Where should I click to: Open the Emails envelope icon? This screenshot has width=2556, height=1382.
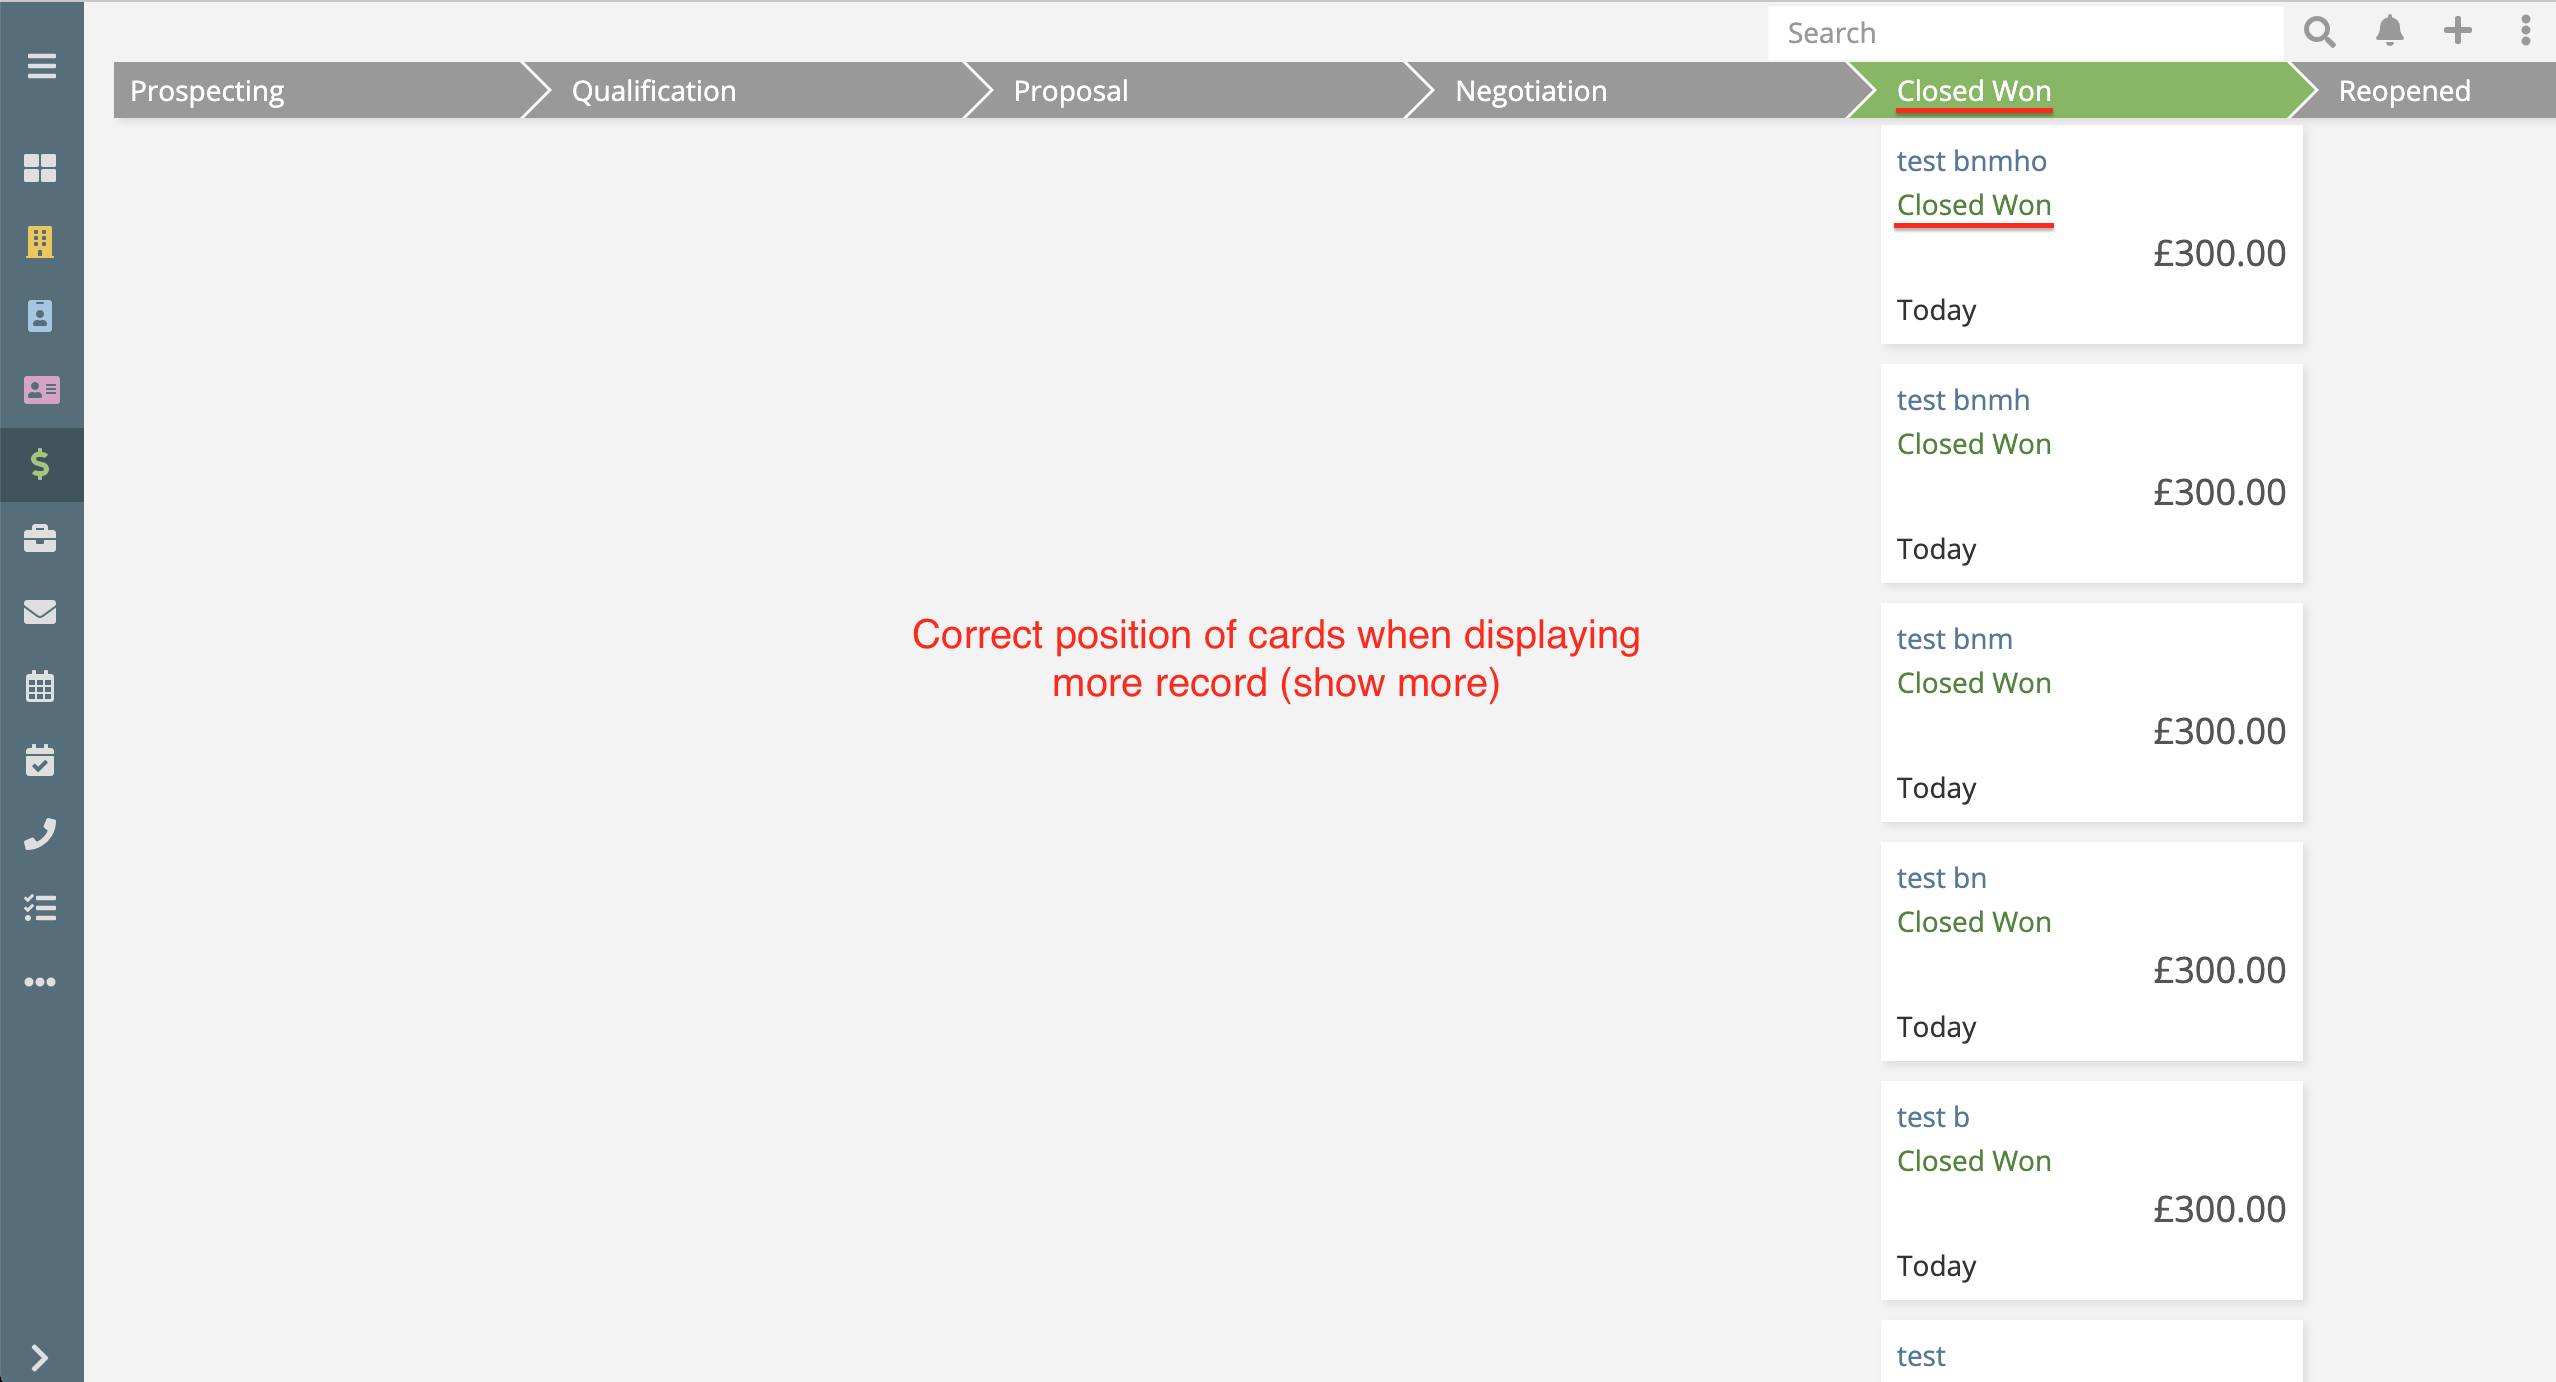click(41, 612)
